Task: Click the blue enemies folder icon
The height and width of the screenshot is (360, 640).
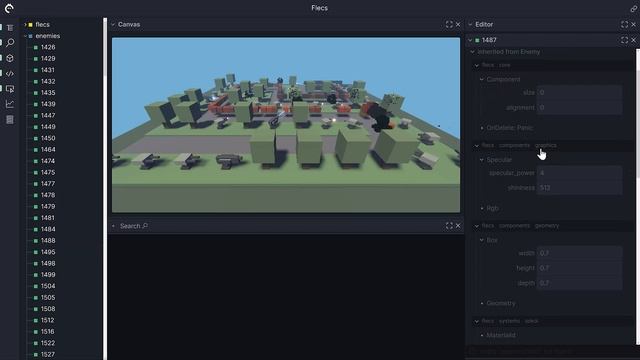Action: tap(30, 36)
